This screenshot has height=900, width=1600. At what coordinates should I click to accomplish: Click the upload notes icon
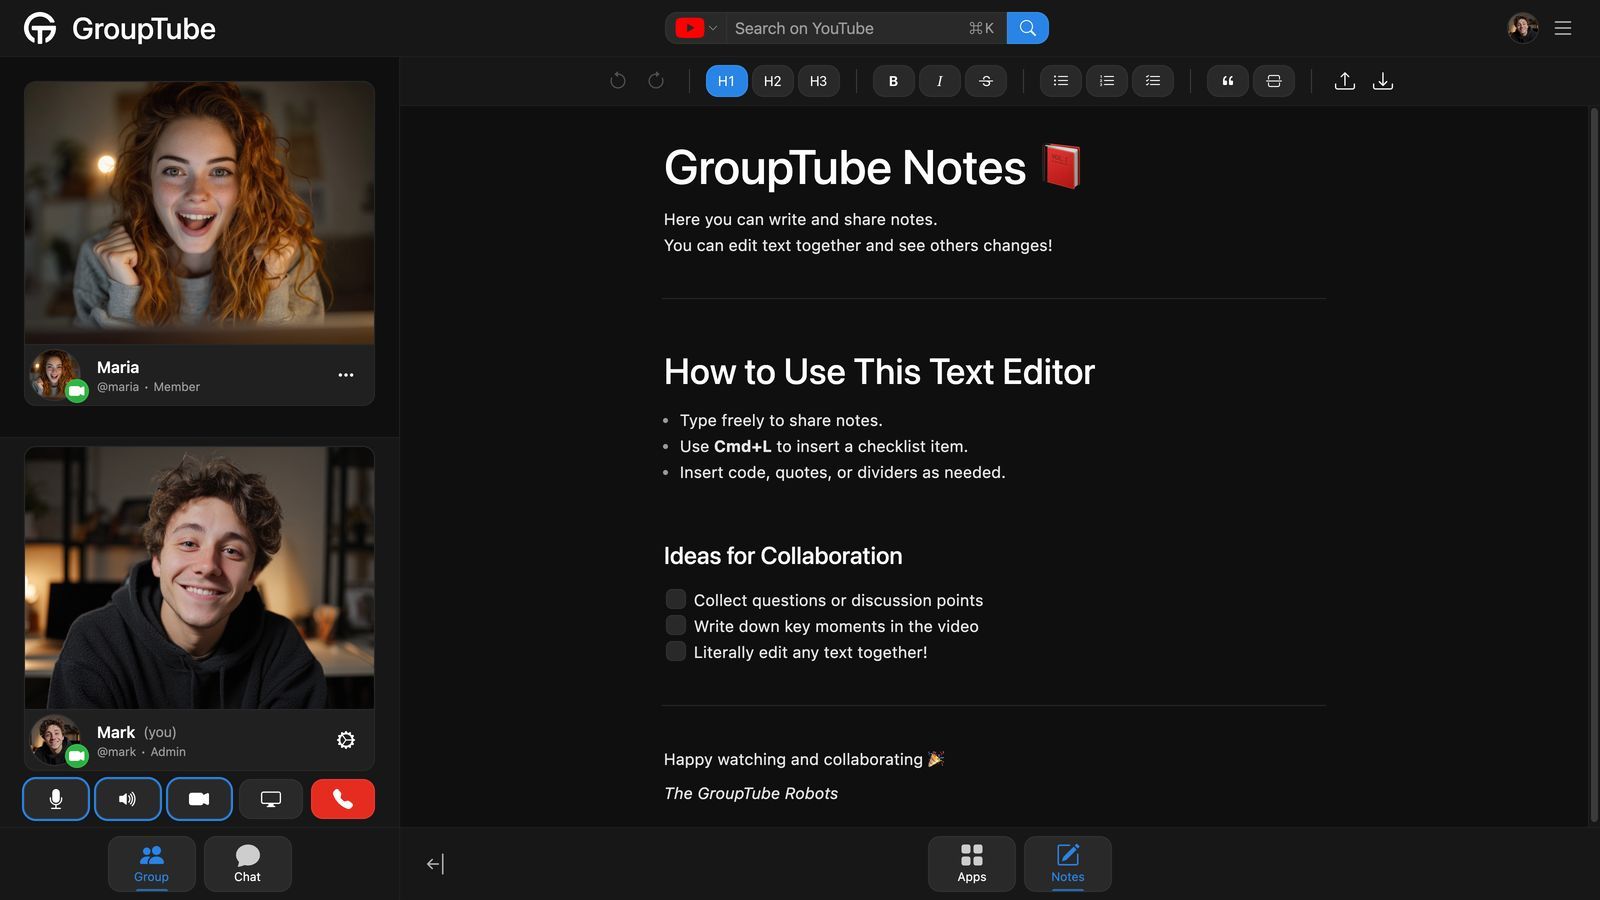pos(1344,81)
